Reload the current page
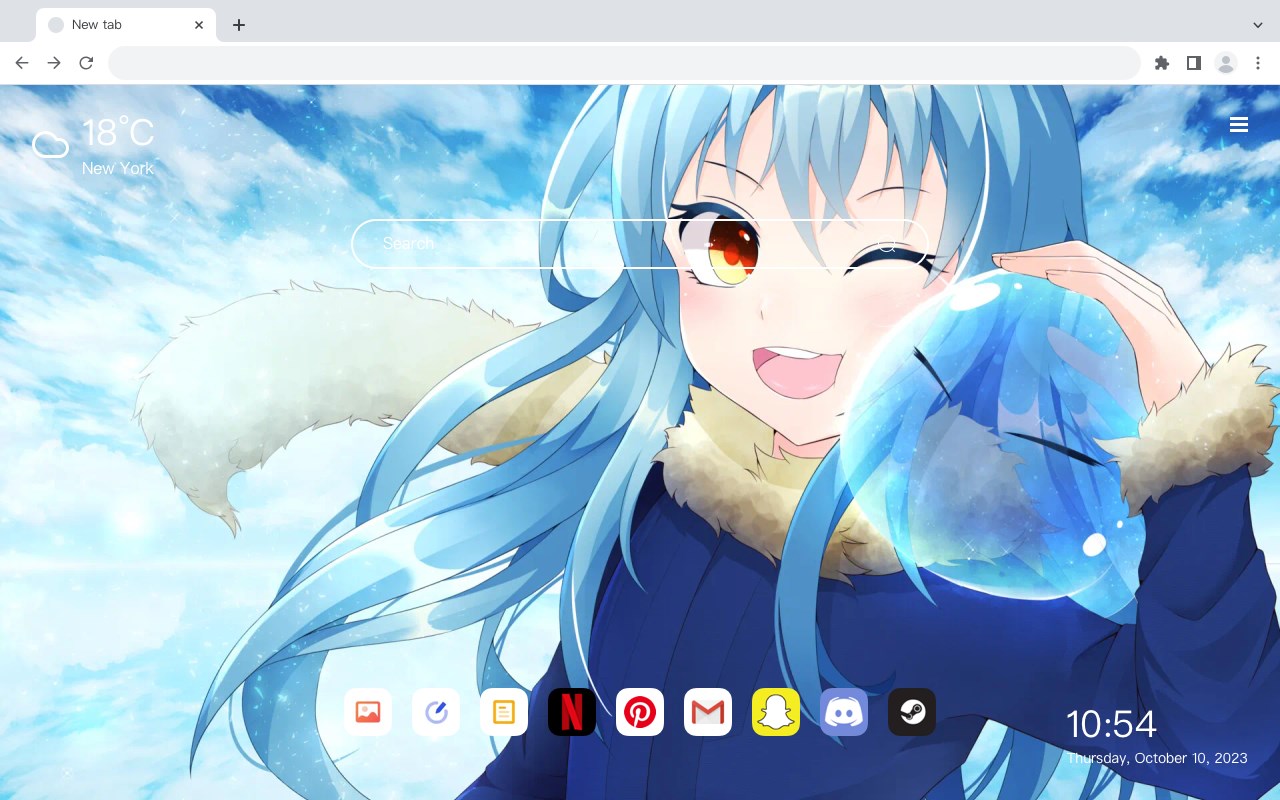 point(86,63)
